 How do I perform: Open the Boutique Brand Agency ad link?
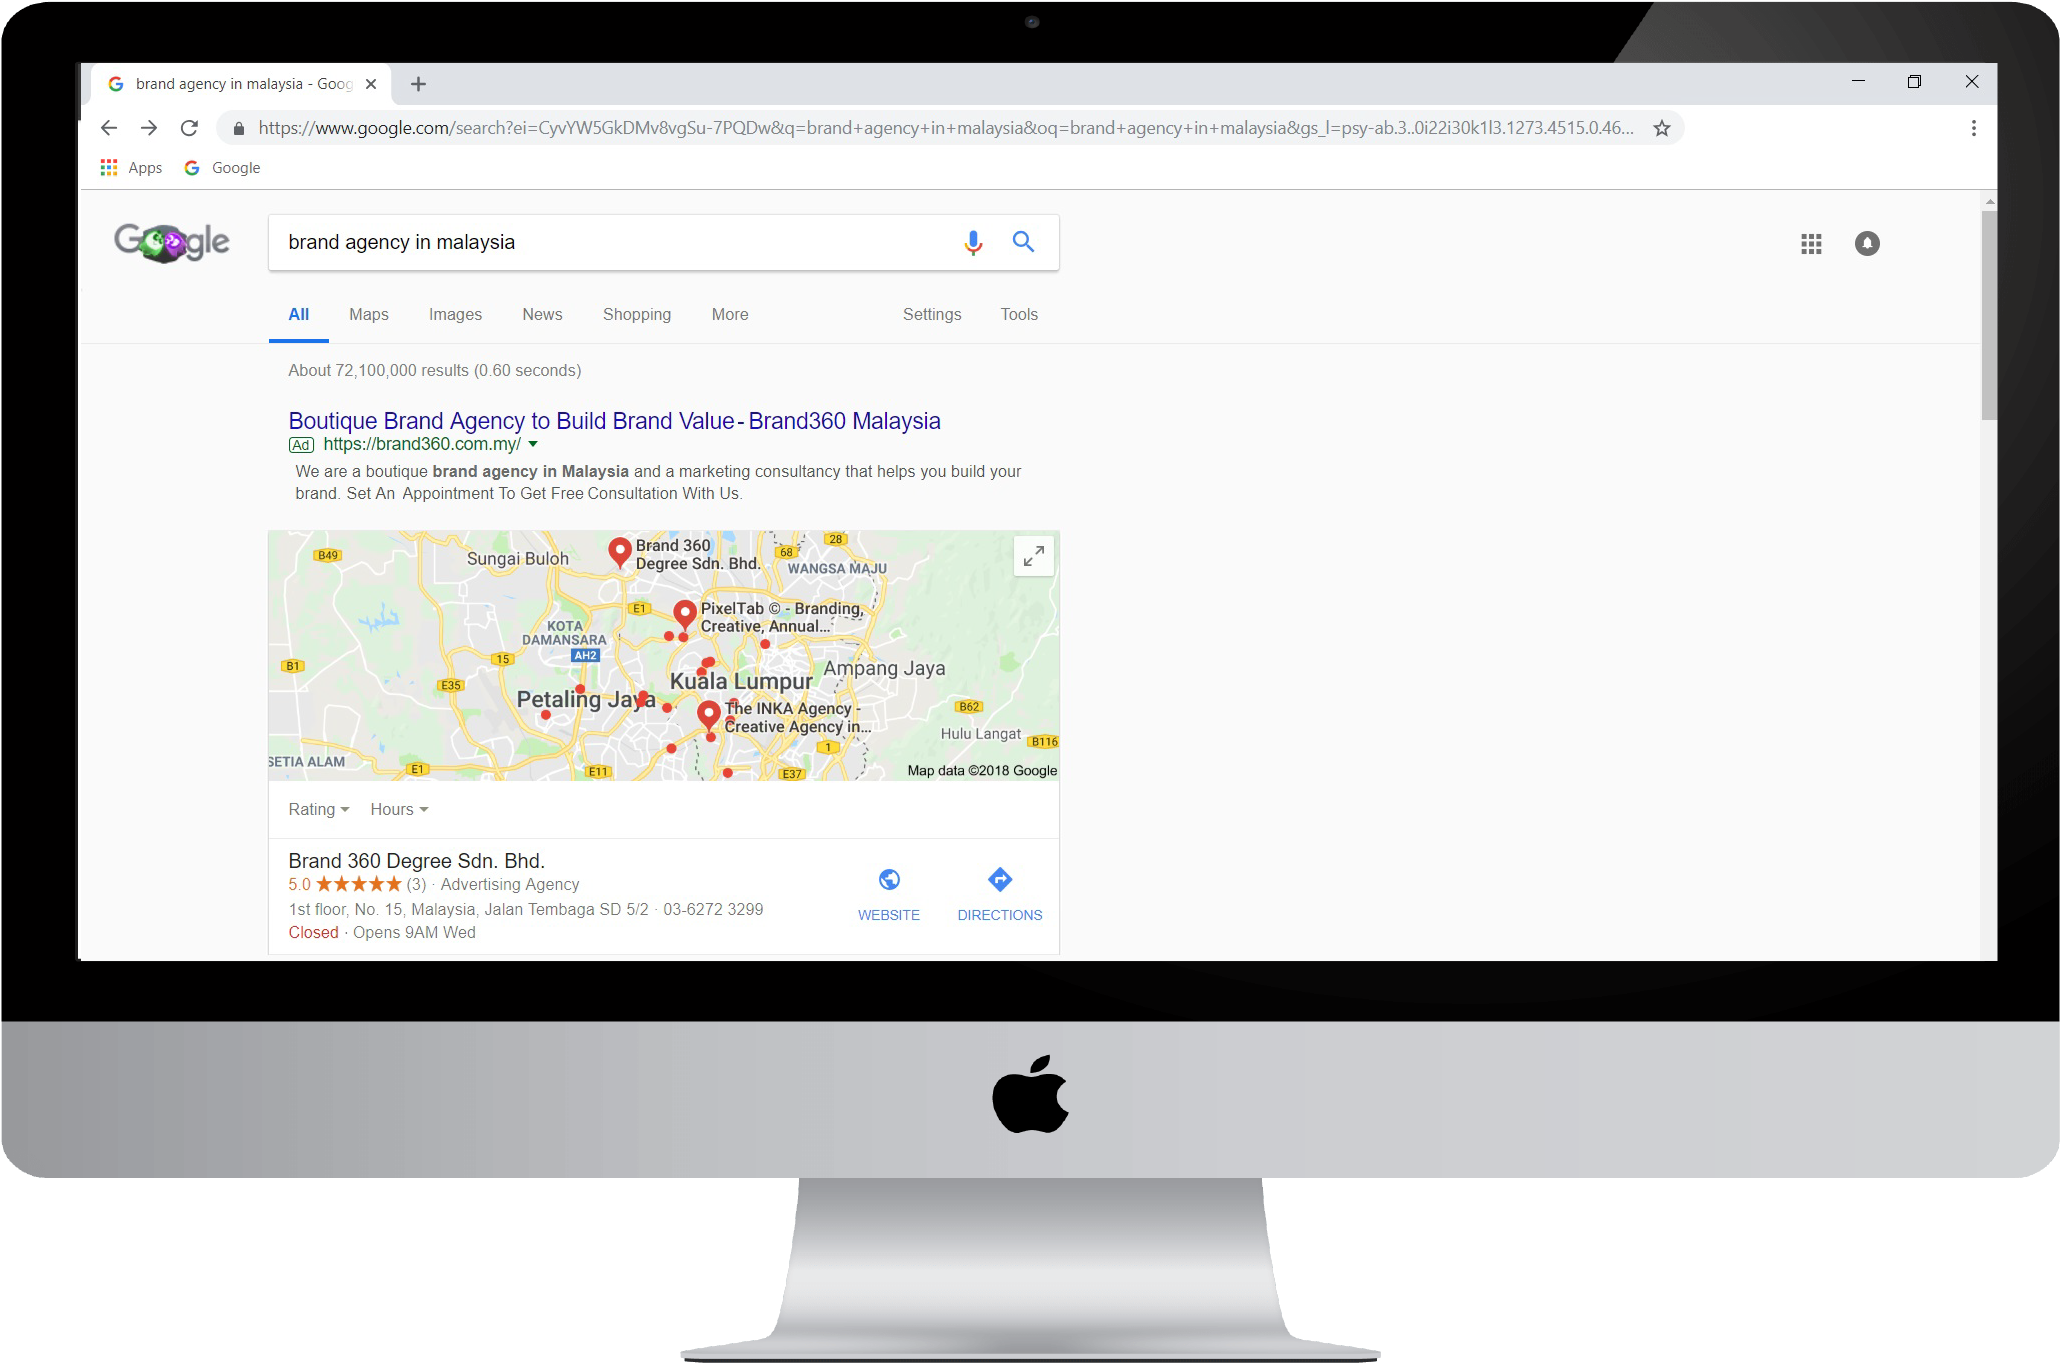coord(614,421)
